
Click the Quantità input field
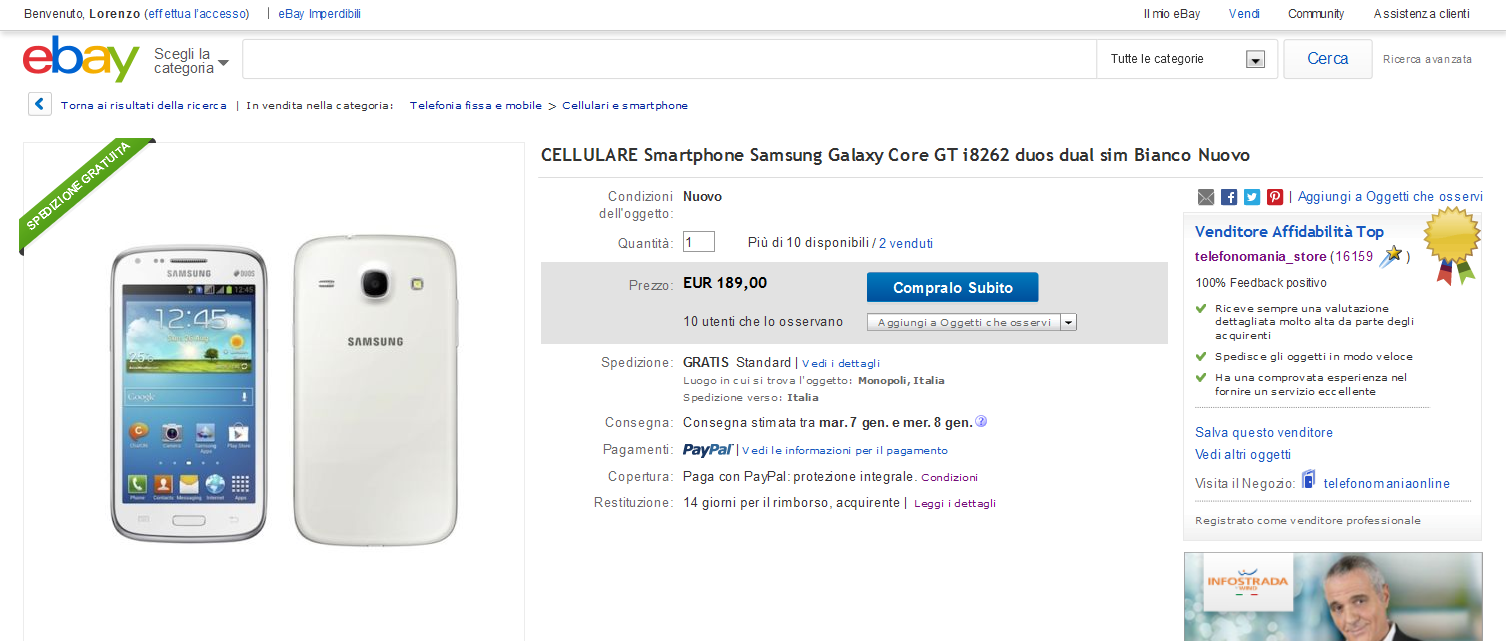tap(699, 242)
